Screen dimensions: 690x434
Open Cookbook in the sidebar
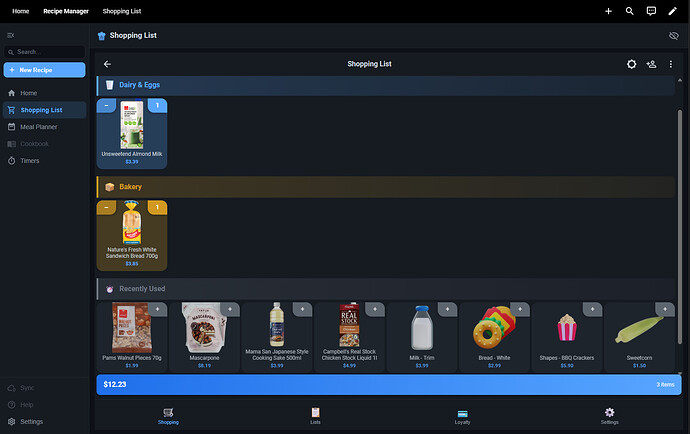[x=44, y=144]
